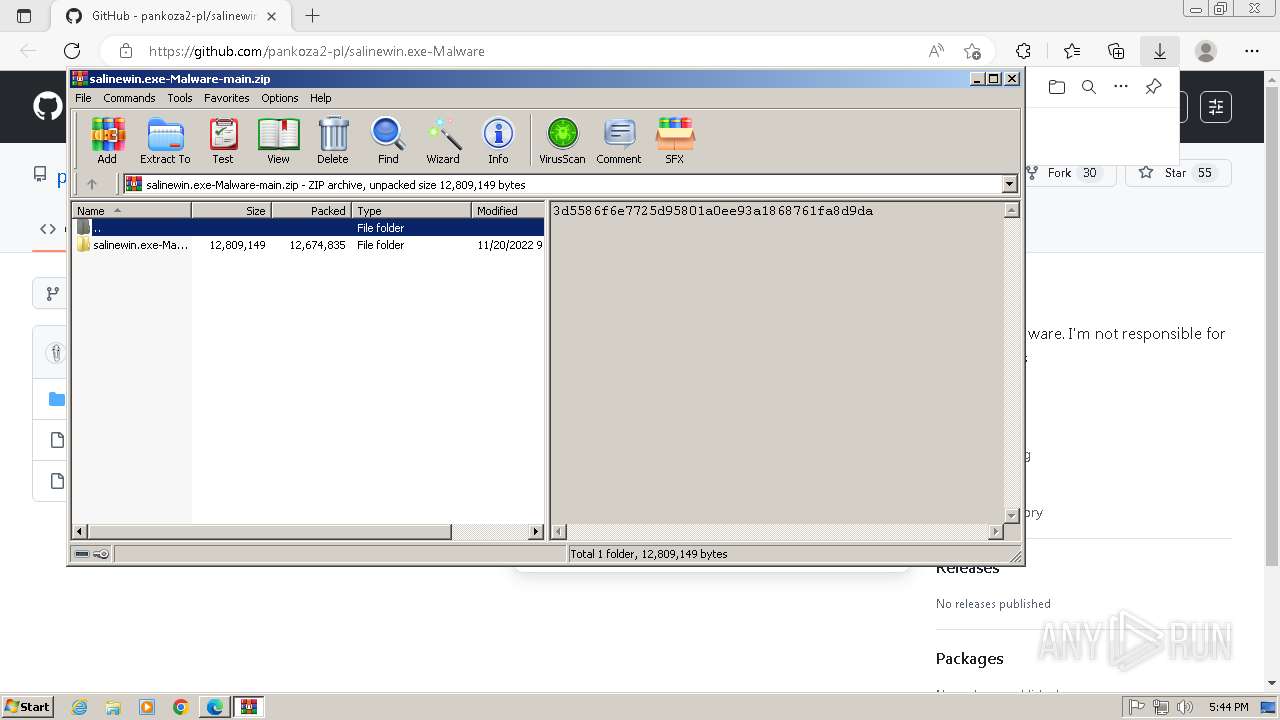
Task: Click the Extract To toolbar icon
Action: pyautogui.click(x=165, y=140)
